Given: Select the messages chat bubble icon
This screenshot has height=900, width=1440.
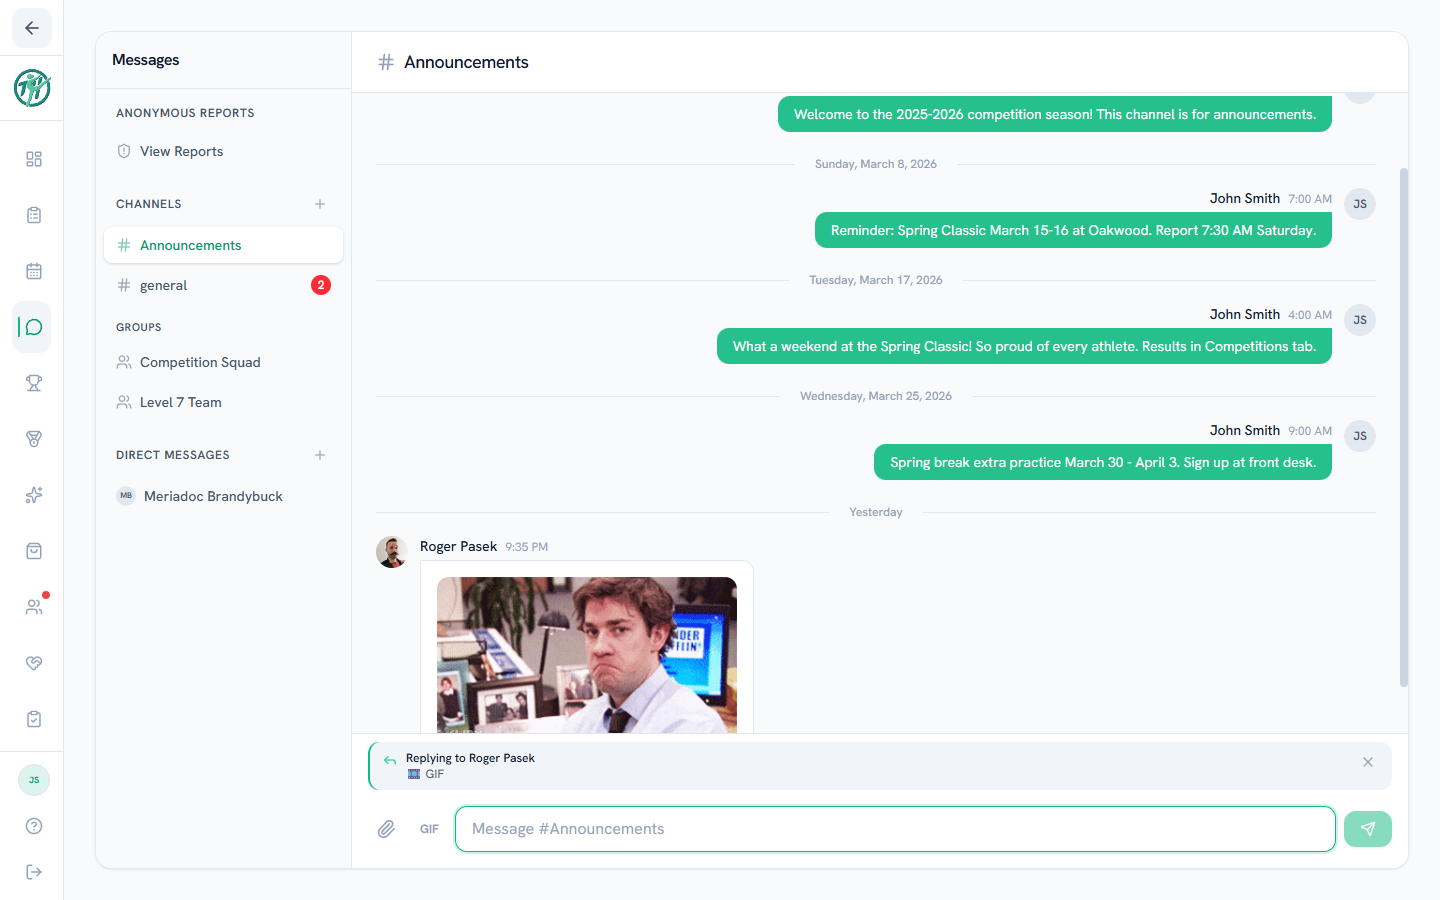Looking at the screenshot, I should click(x=34, y=327).
